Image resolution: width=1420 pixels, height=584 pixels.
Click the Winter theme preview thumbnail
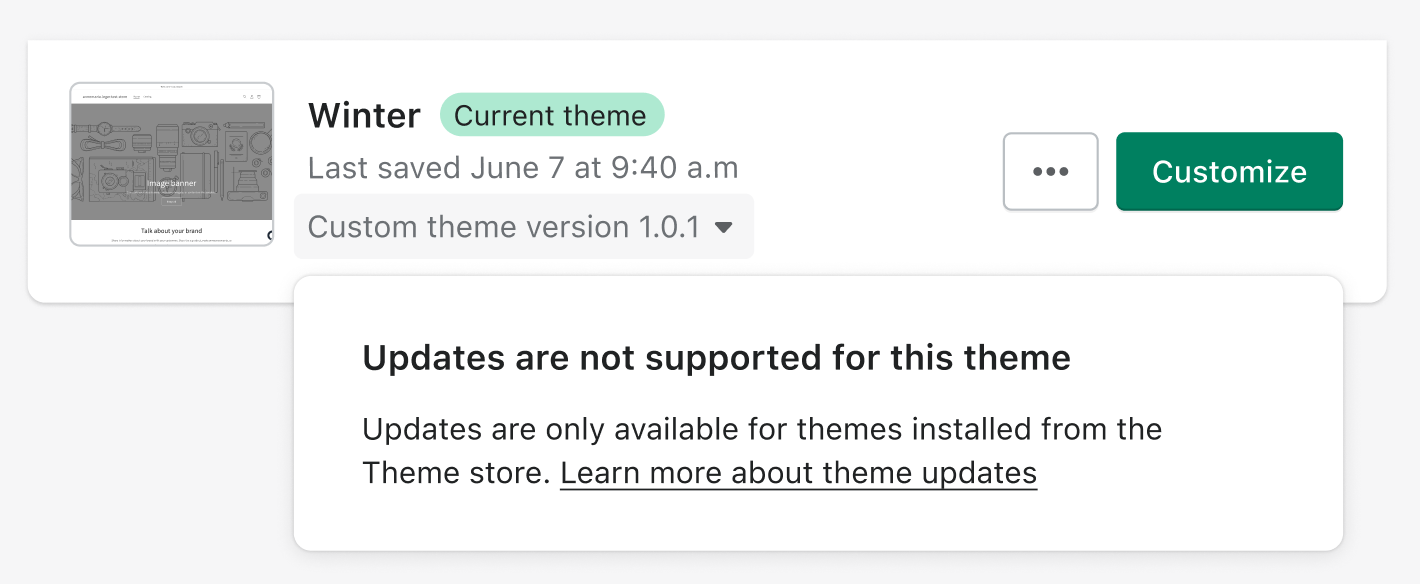[x=171, y=163]
